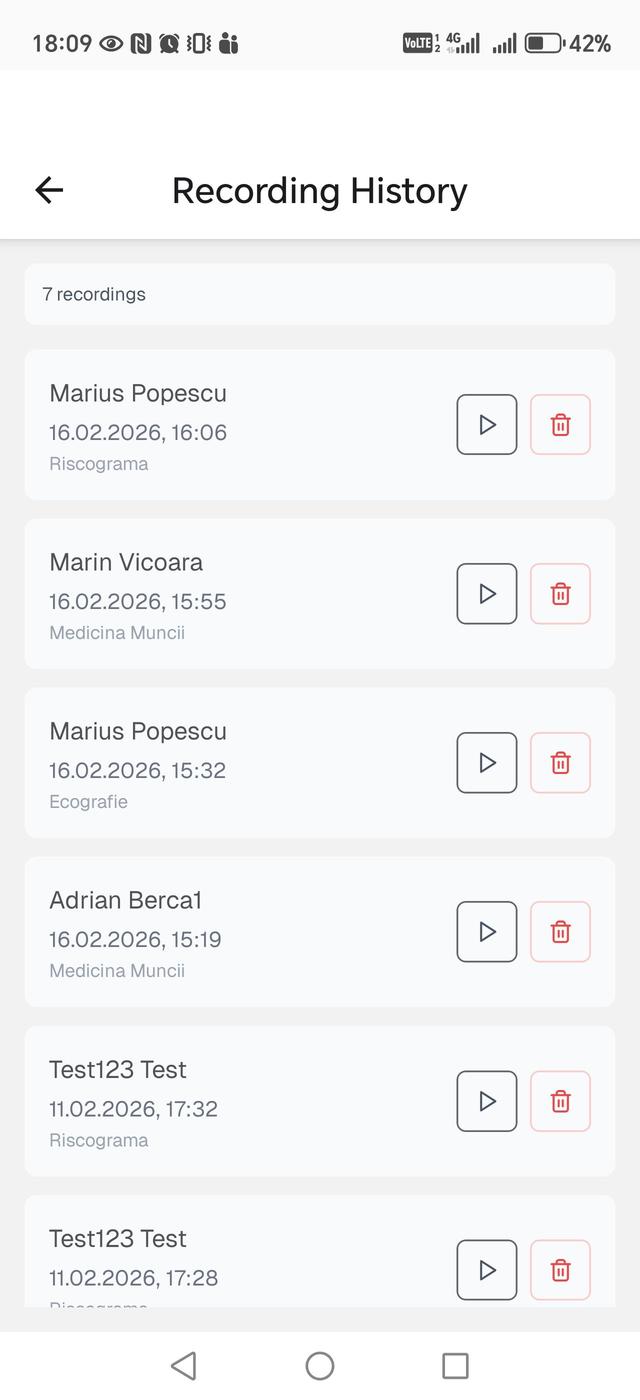The image size is (640, 1400).
Task: Delete Marius Popescu 16:06 recording
Action: [x=560, y=425]
